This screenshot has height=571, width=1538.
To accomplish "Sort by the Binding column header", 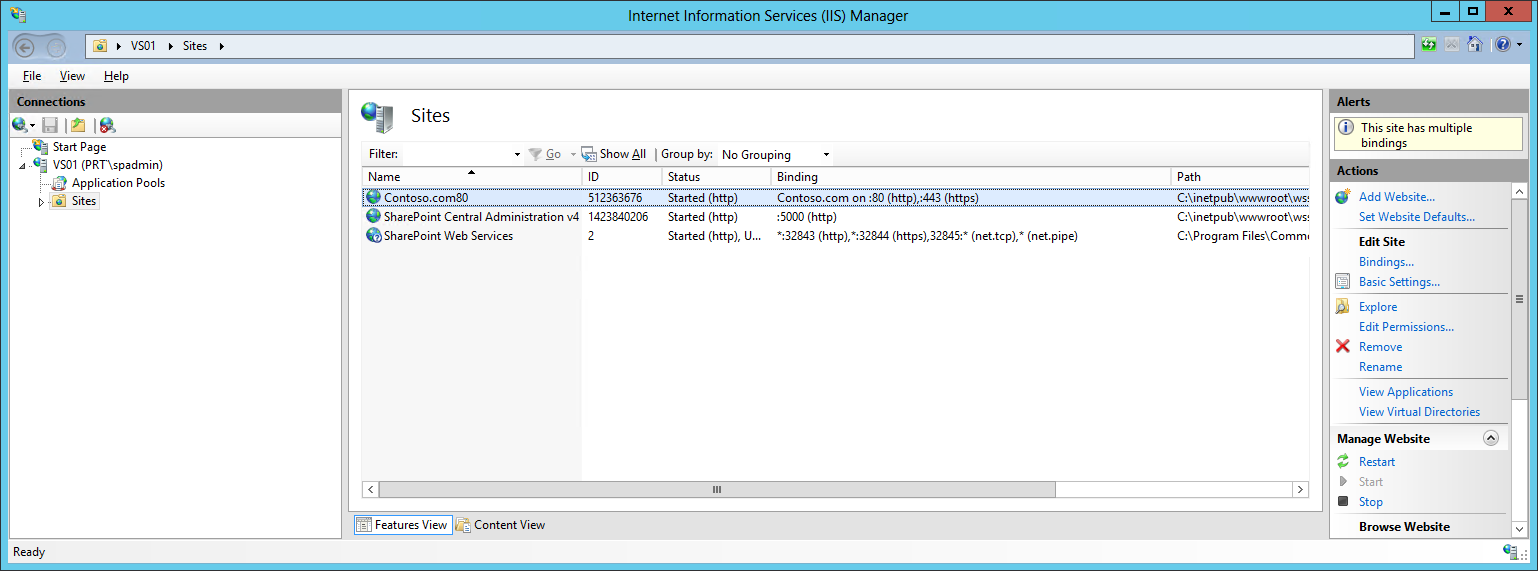I will tap(971, 177).
